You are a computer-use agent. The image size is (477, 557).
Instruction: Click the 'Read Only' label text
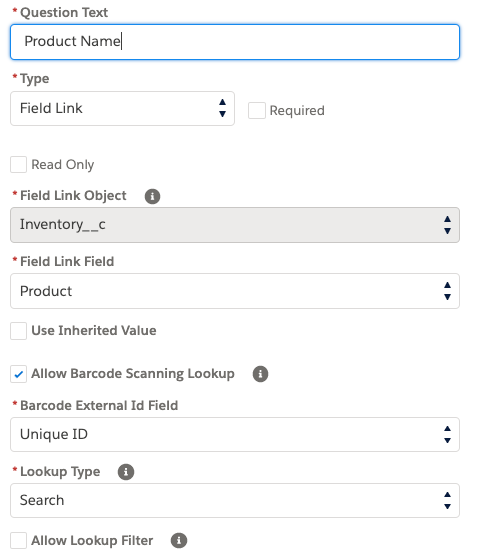coord(63,164)
